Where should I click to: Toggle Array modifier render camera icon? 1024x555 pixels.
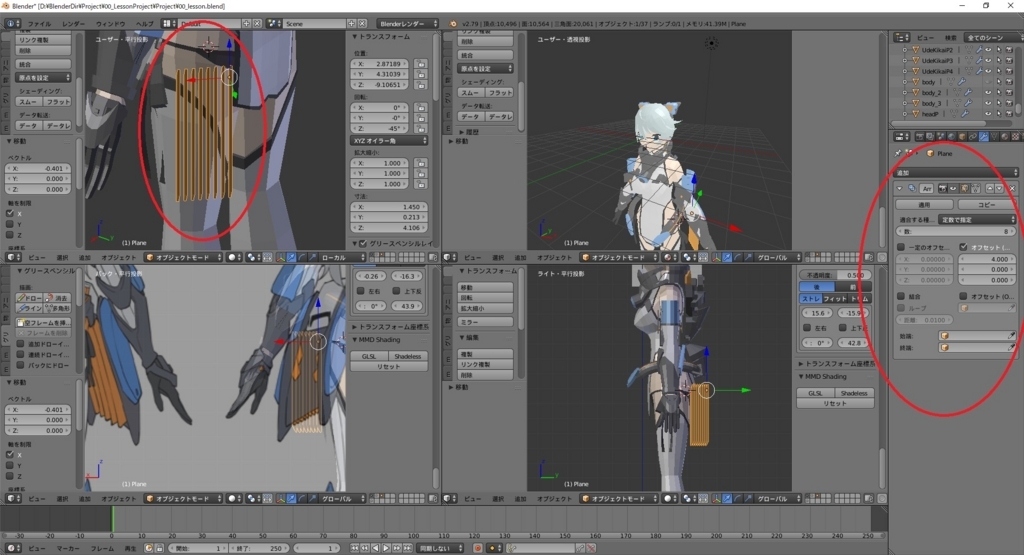942,188
